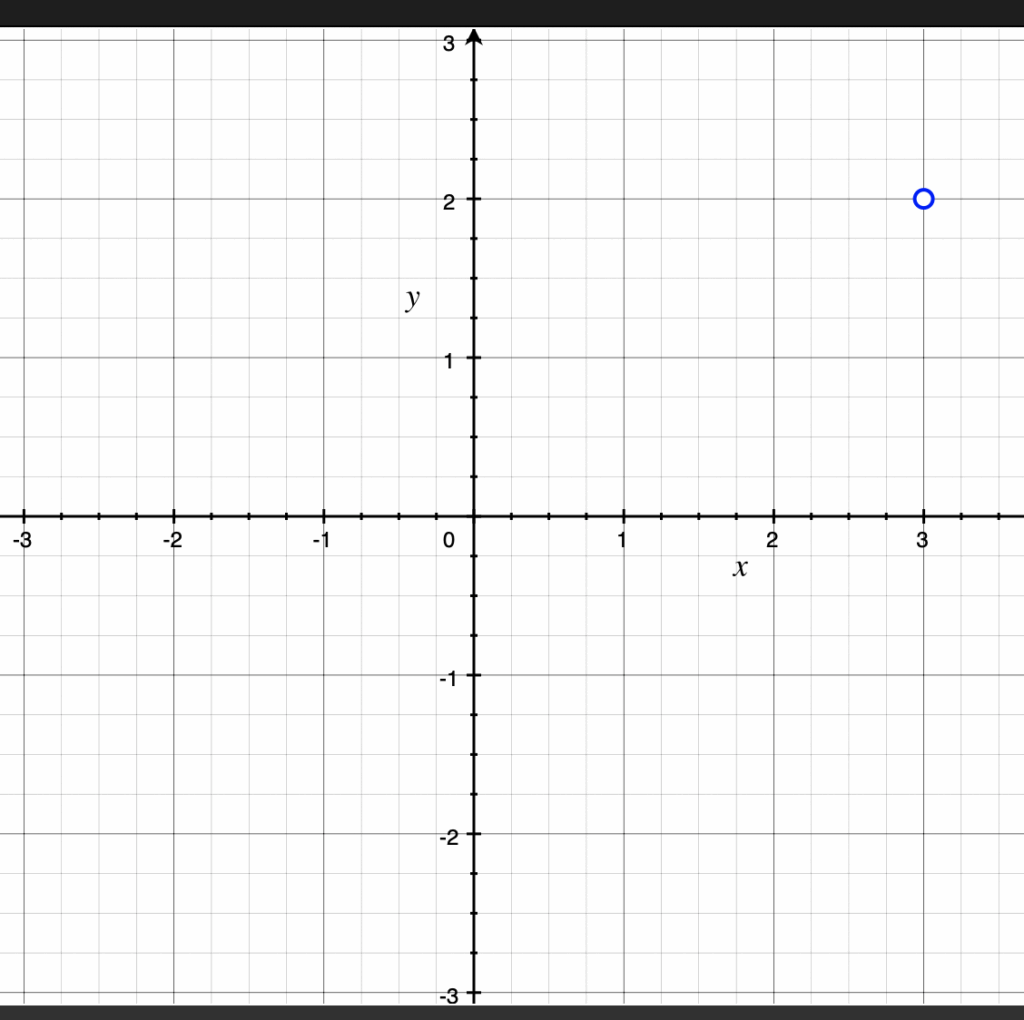Select the -3 tick label on x-axis
This screenshot has height=1020, width=1024.
20,541
